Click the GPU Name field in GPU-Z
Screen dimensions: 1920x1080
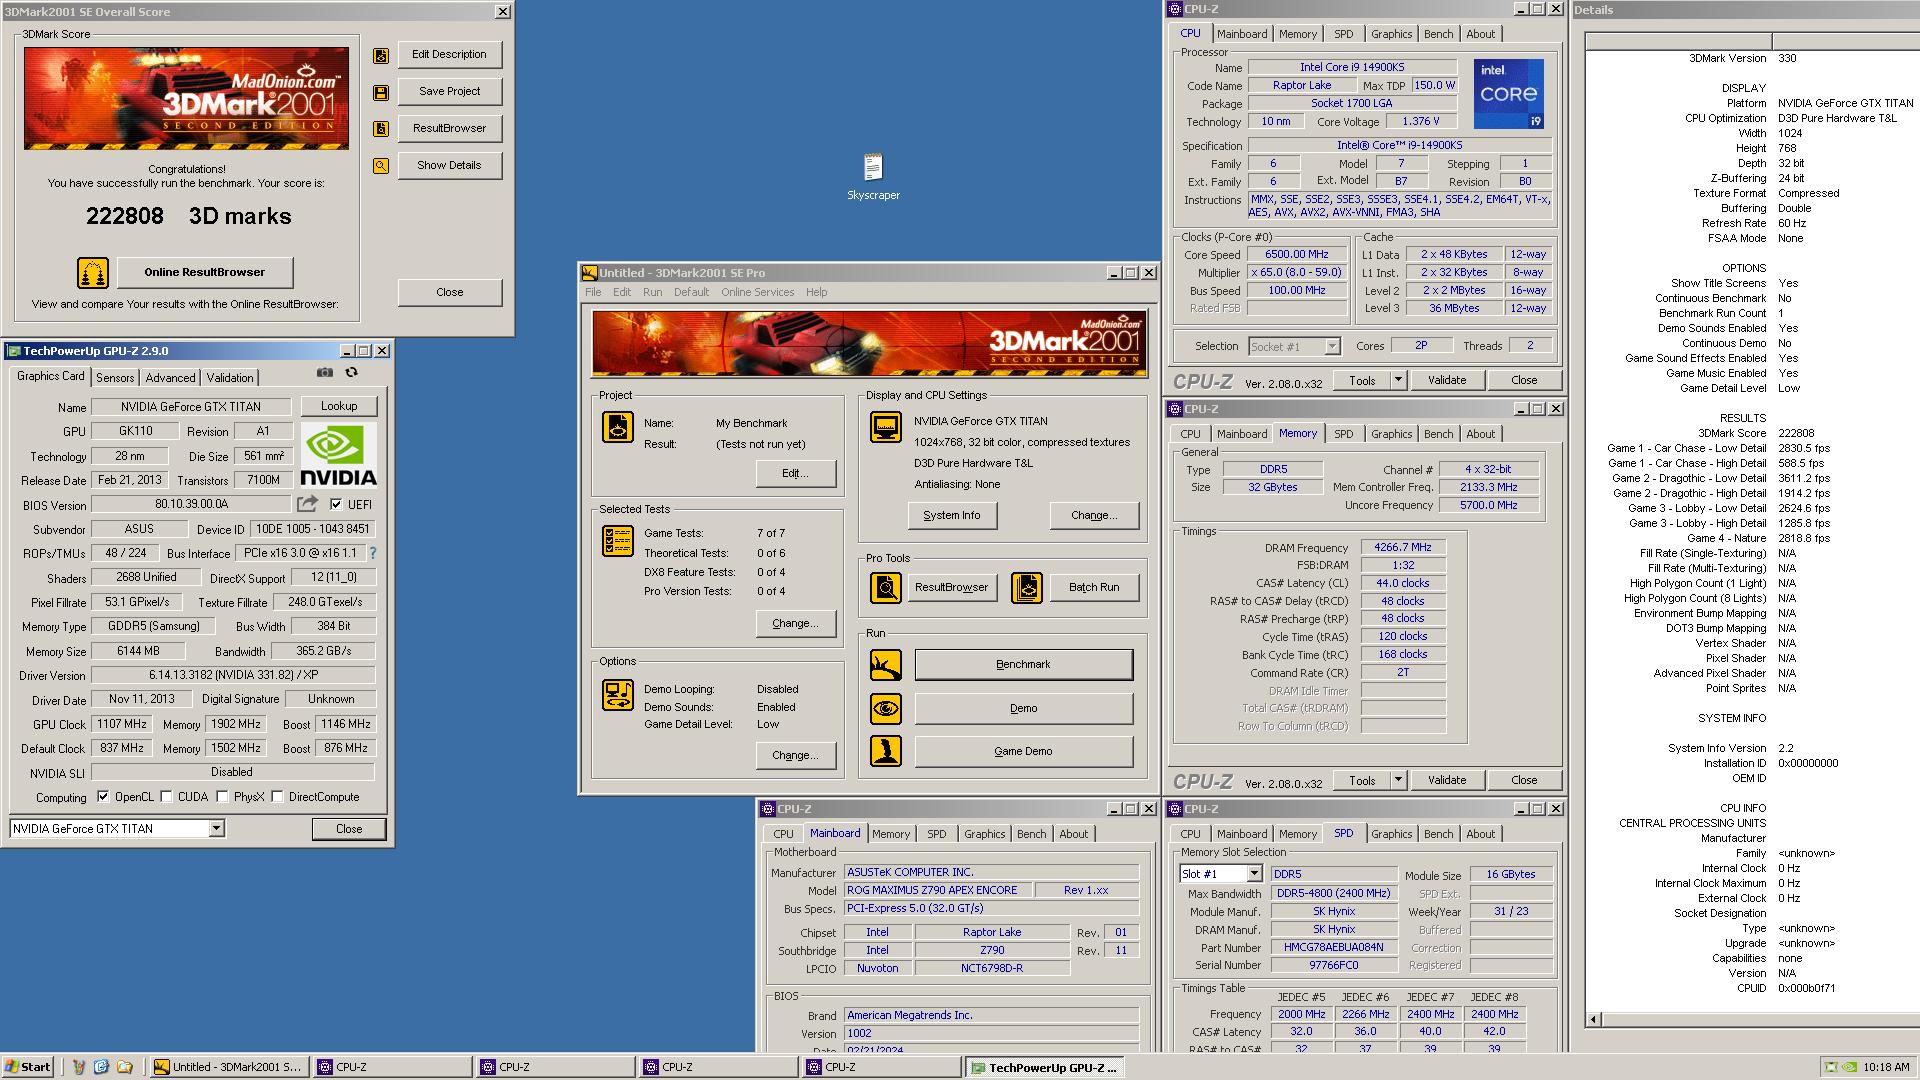pyautogui.click(x=191, y=407)
